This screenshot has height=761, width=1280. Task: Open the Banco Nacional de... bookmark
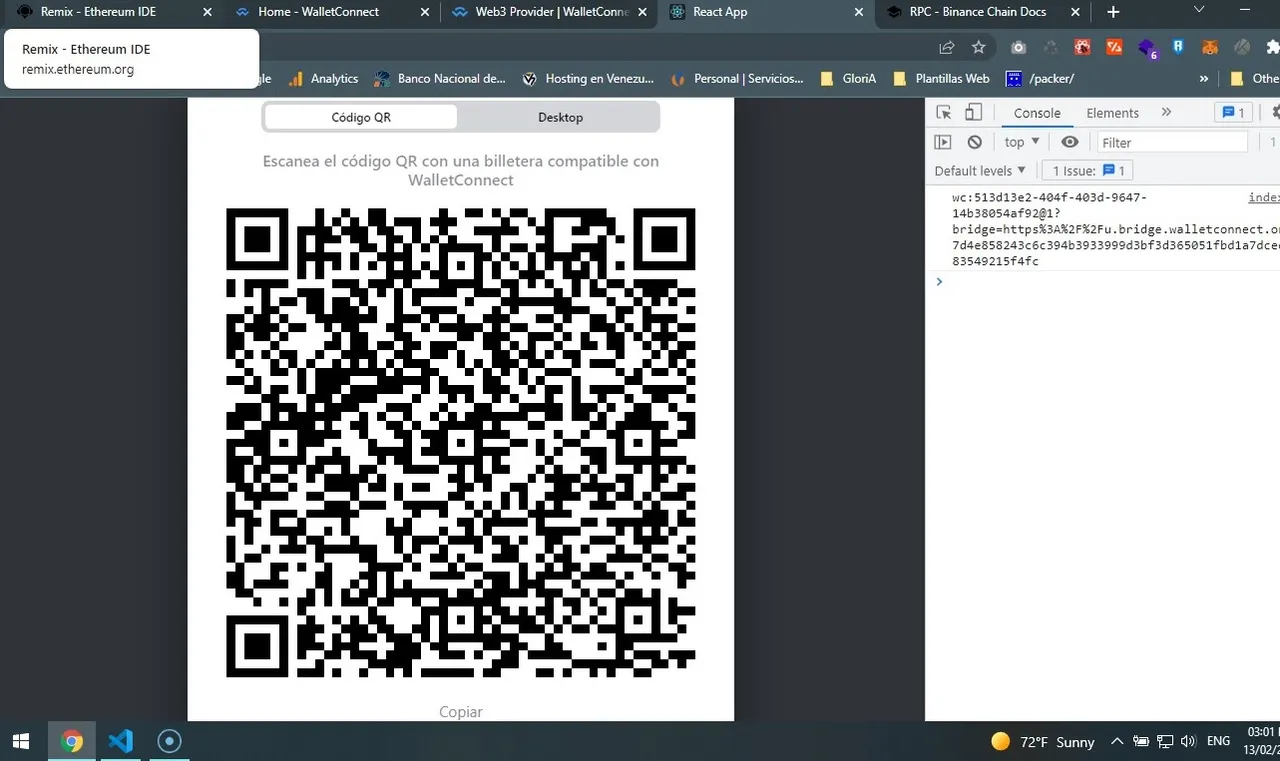point(440,78)
